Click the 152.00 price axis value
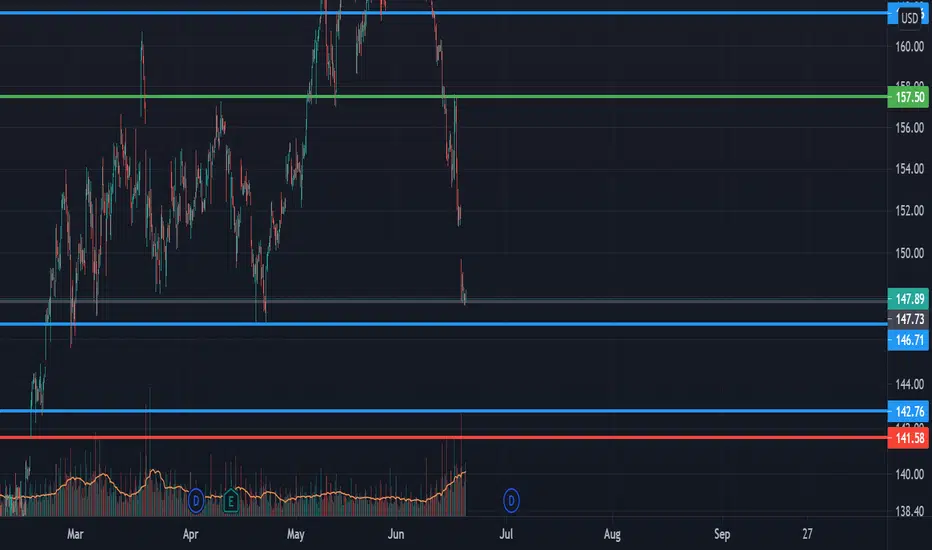The height and width of the screenshot is (550, 932). pos(909,210)
